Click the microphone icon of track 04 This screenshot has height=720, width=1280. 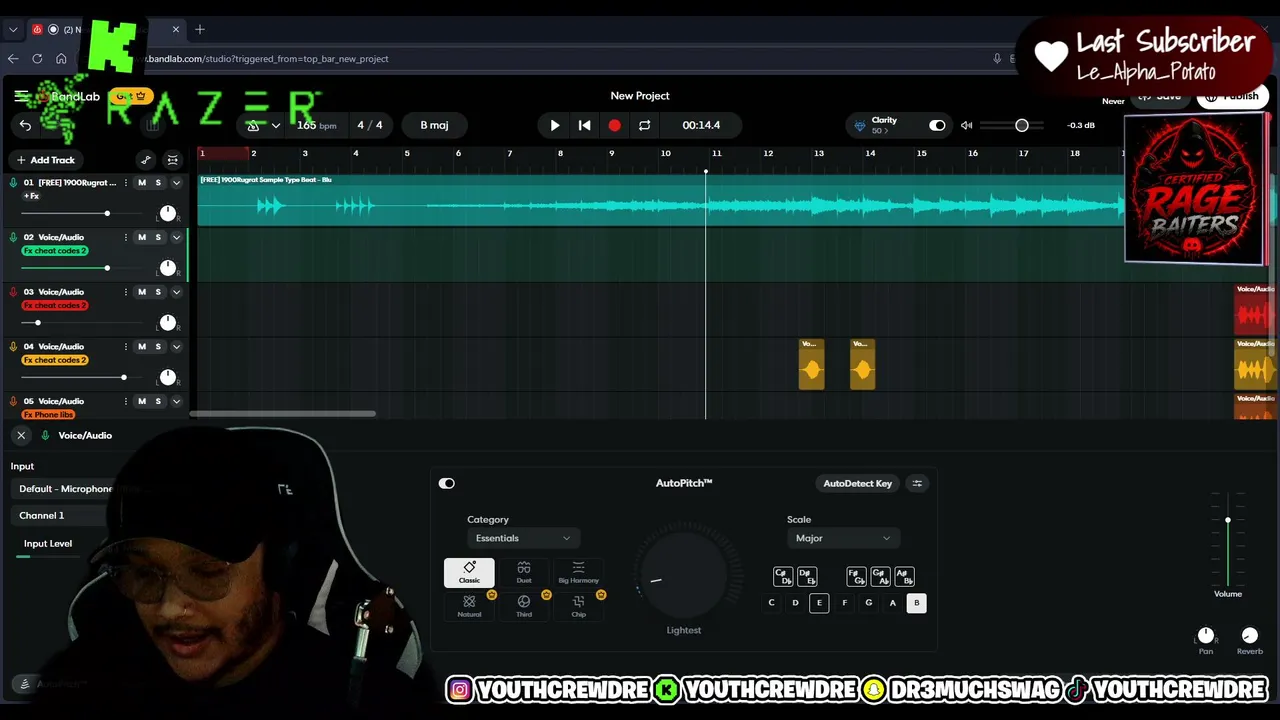pos(14,346)
